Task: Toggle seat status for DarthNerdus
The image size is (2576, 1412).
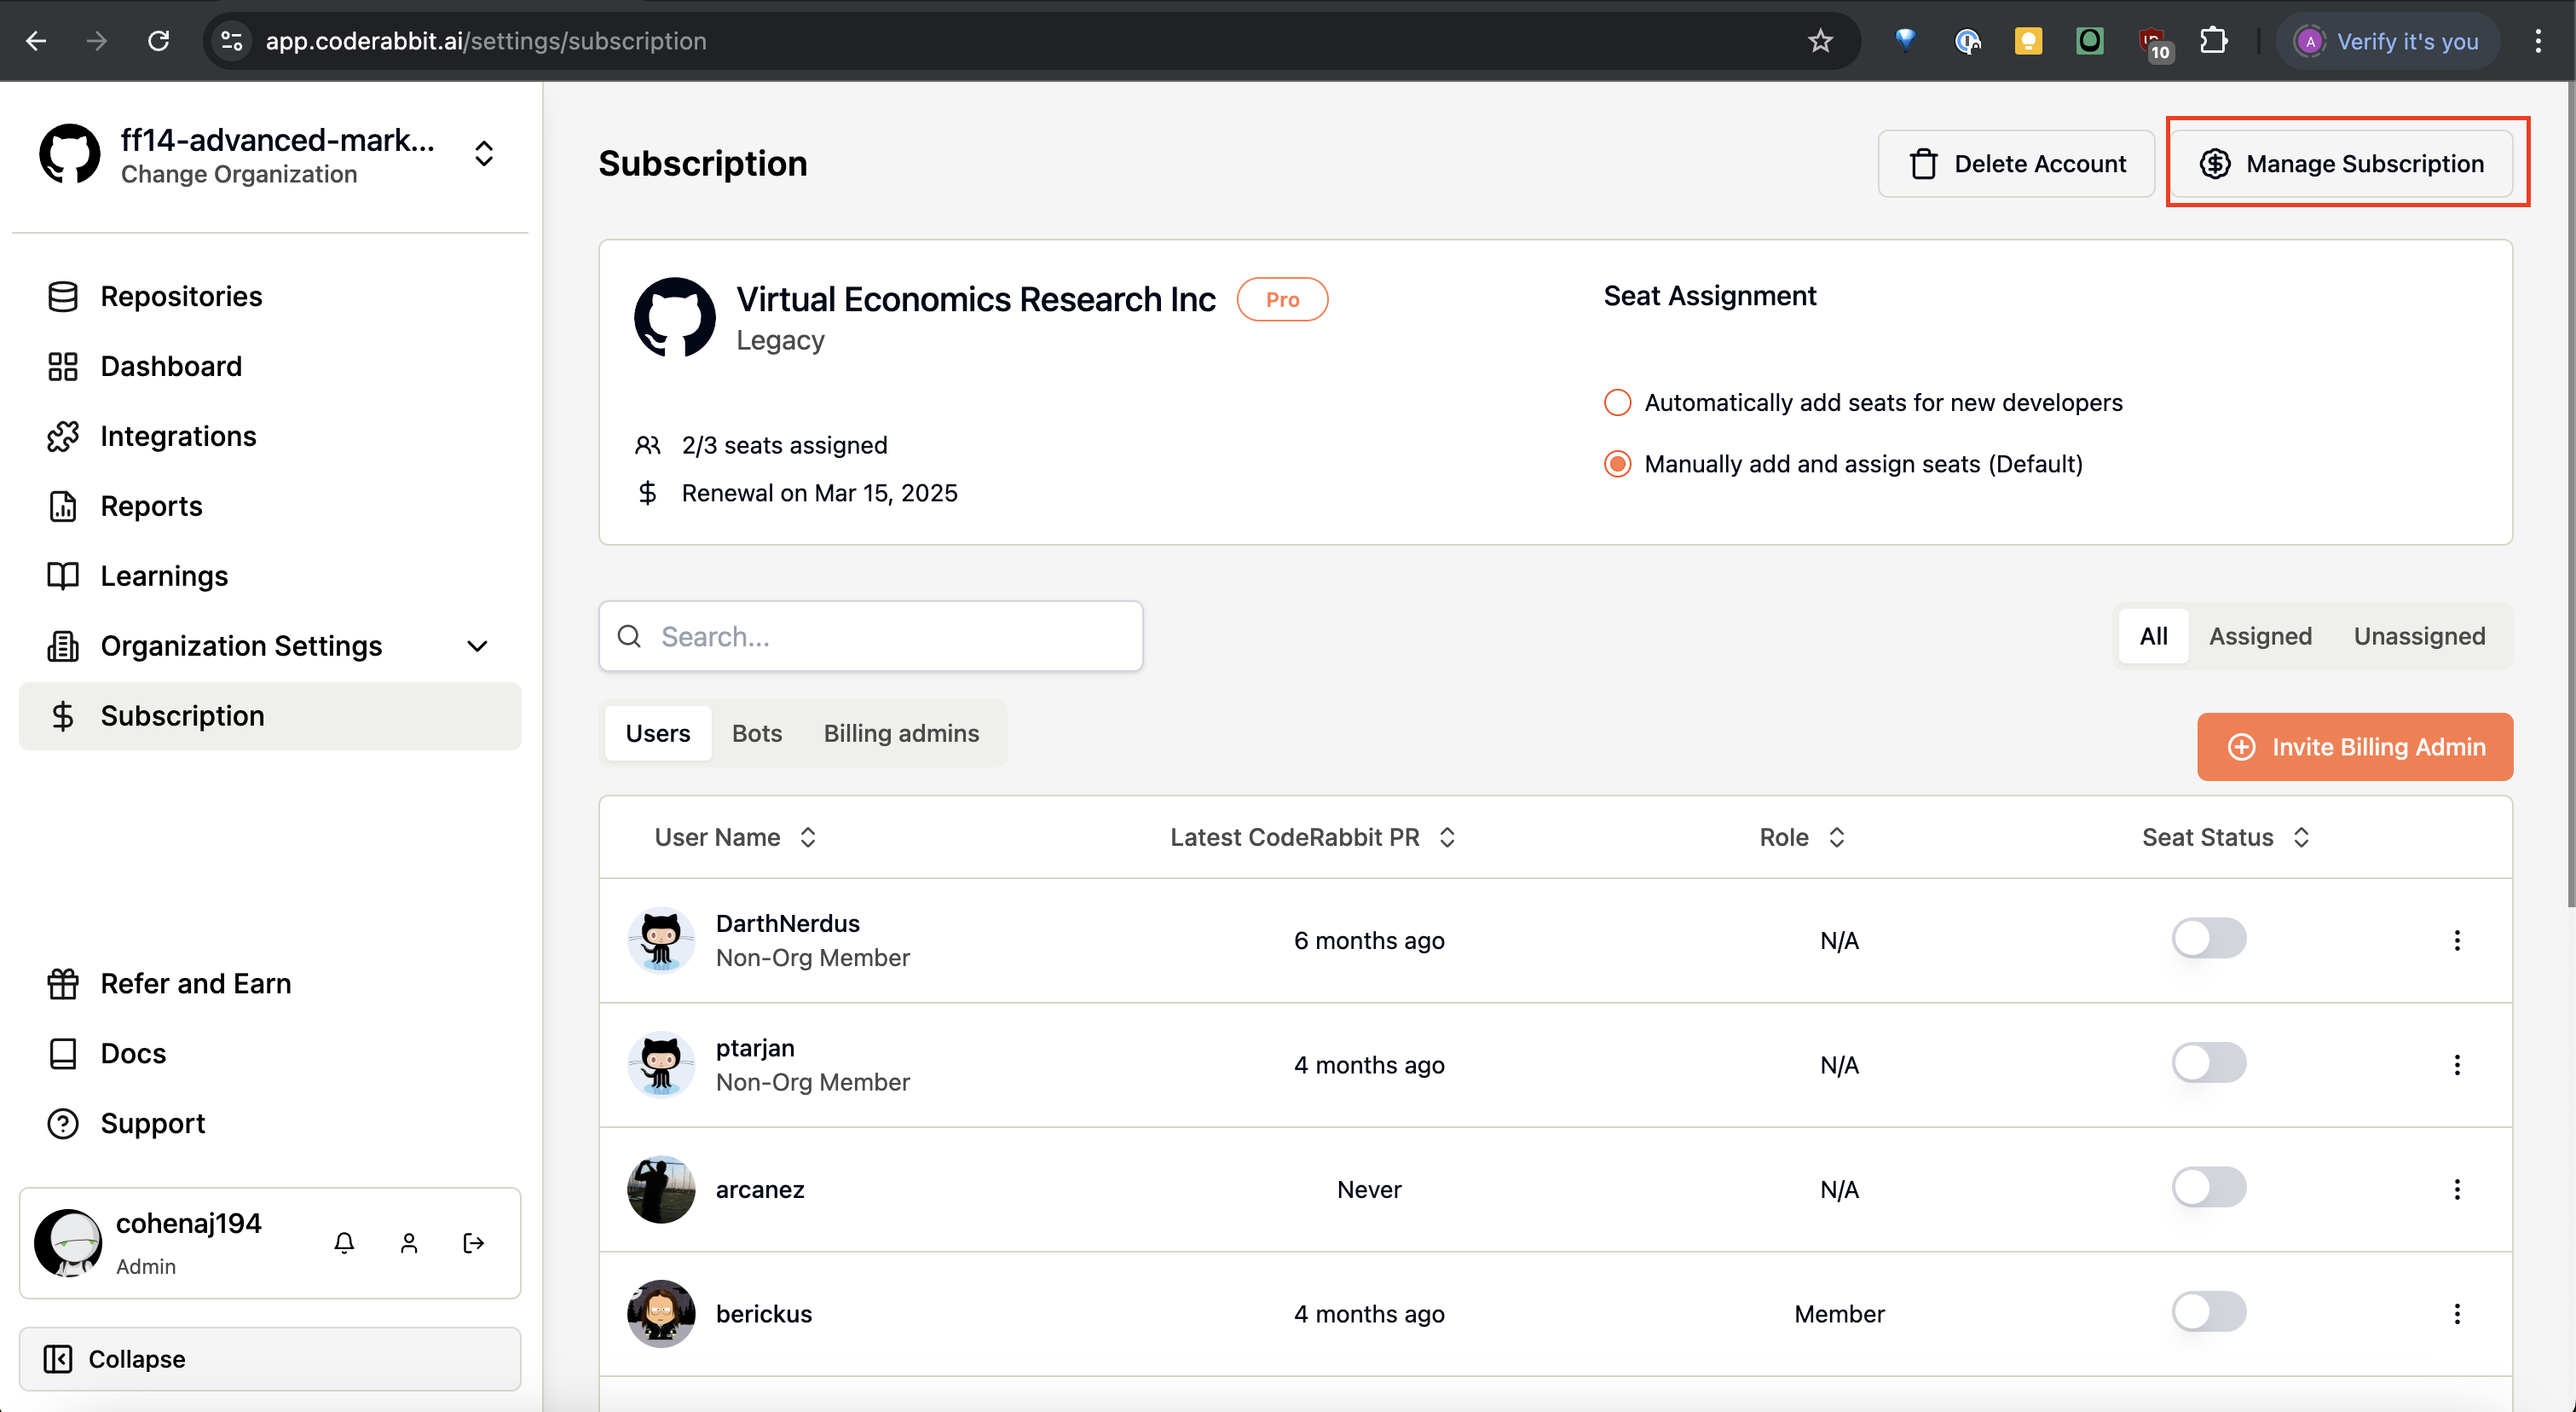Action: [x=2209, y=938]
